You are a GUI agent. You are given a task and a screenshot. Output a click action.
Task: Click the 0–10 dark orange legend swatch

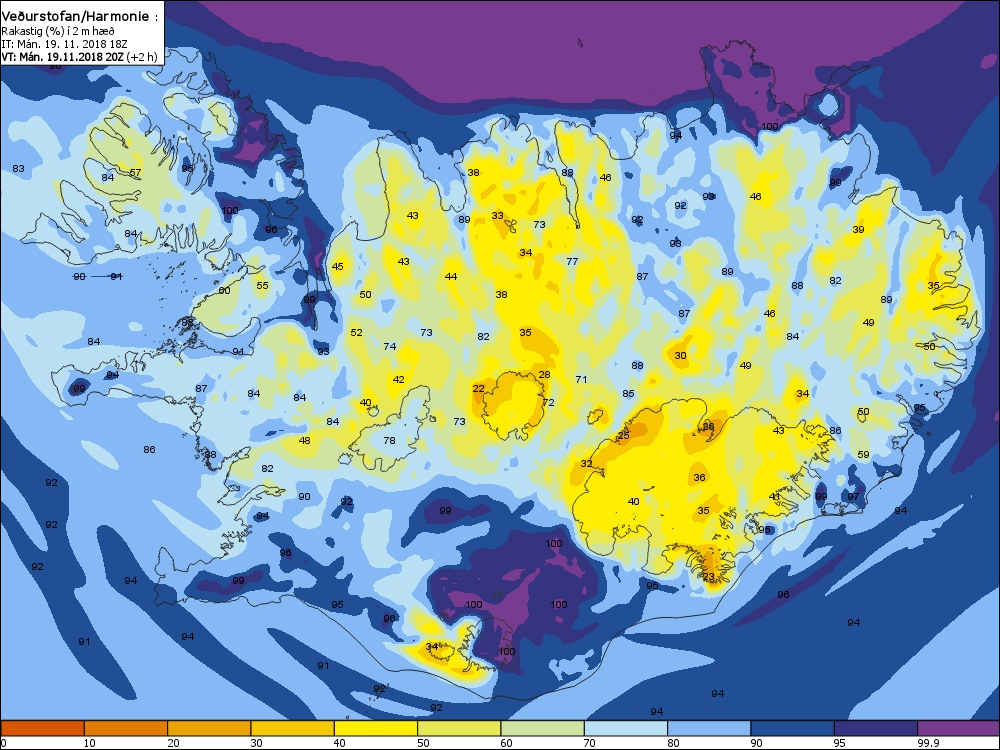click(x=42, y=728)
